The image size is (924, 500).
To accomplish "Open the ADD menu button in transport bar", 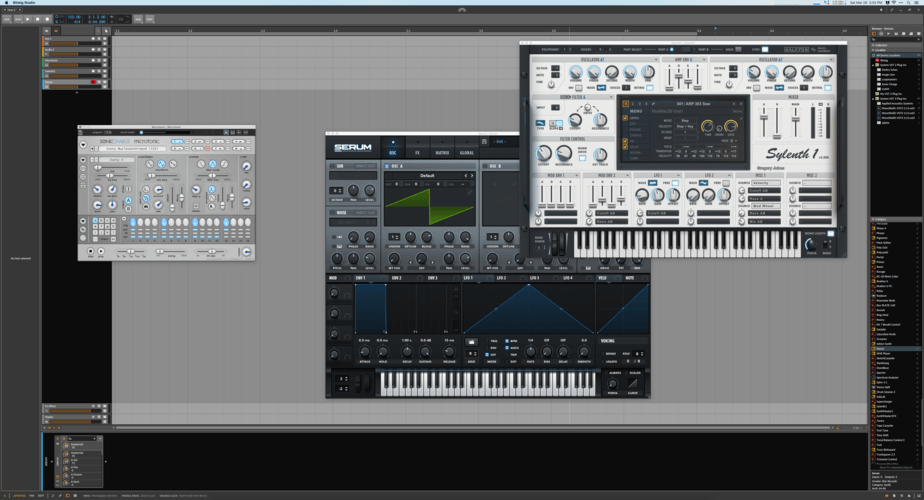I will click(138, 19).
